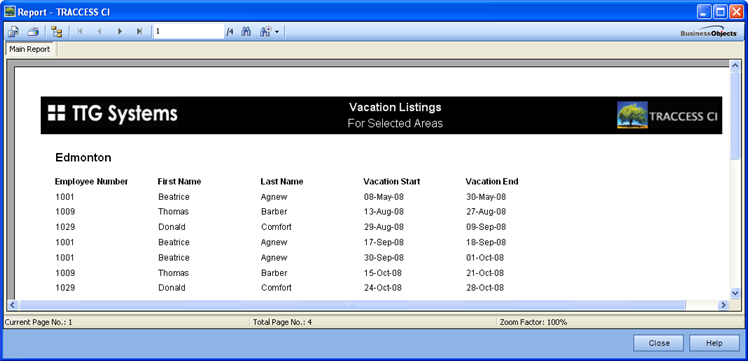
Task: Jump to the last page arrow
Action: pos(139,32)
